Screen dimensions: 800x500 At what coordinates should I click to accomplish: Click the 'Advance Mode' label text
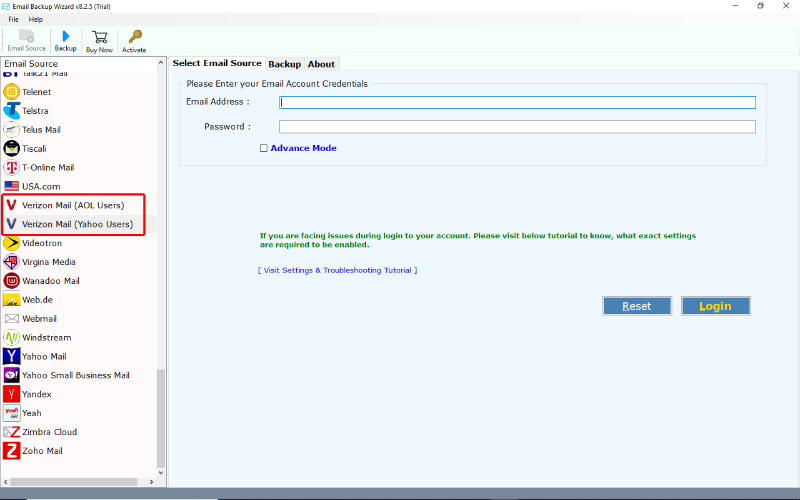(x=304, y=148)
